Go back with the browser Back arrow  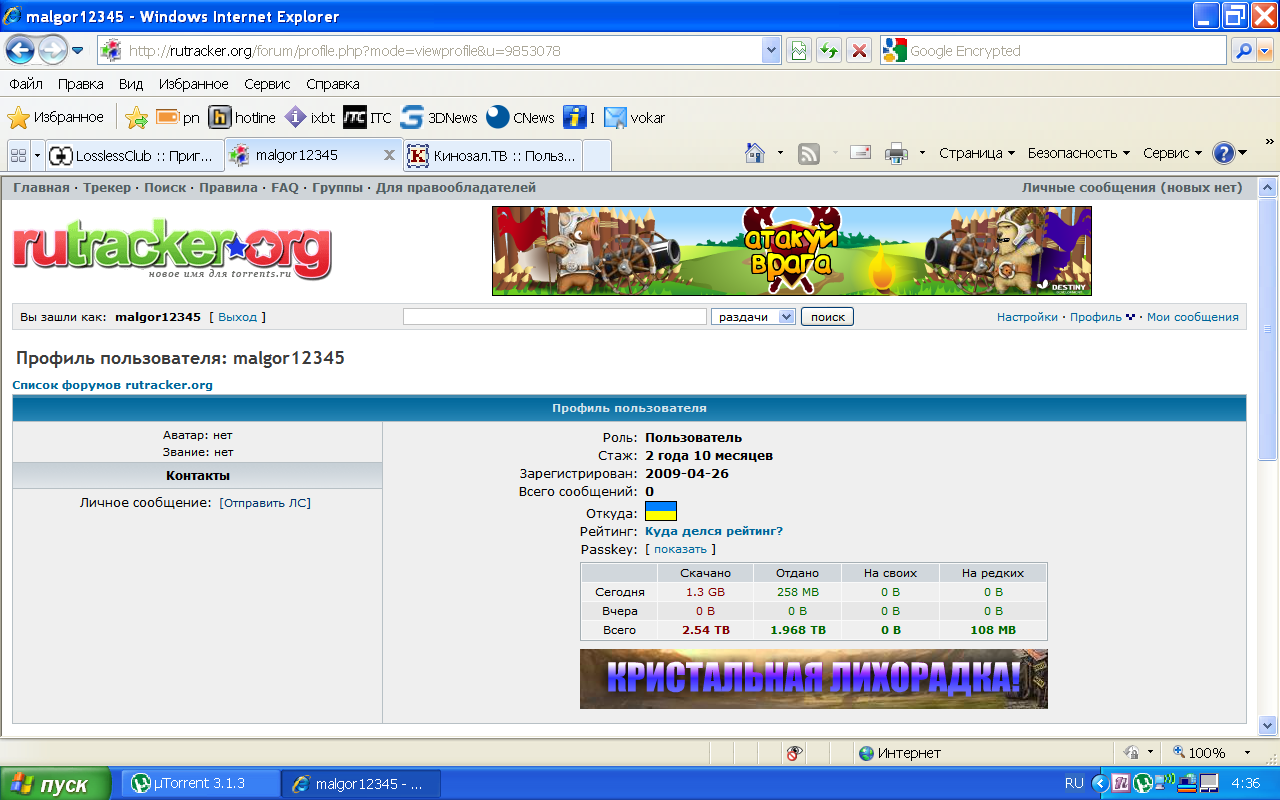(21, 49)
